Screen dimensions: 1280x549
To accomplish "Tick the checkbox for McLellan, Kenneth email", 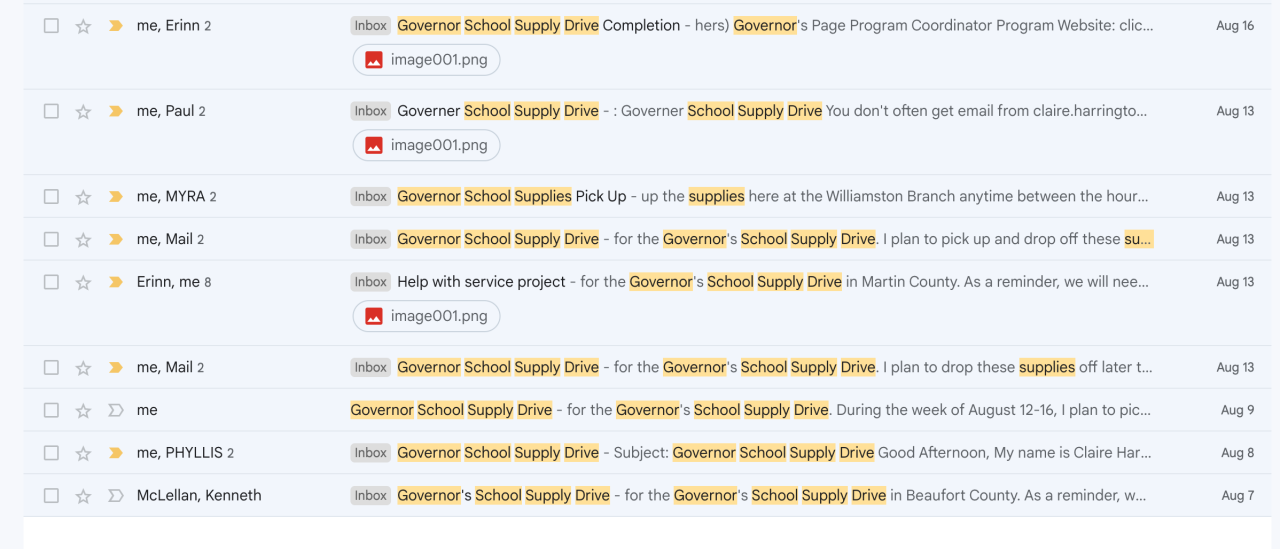I will click(x=51, y=496).
